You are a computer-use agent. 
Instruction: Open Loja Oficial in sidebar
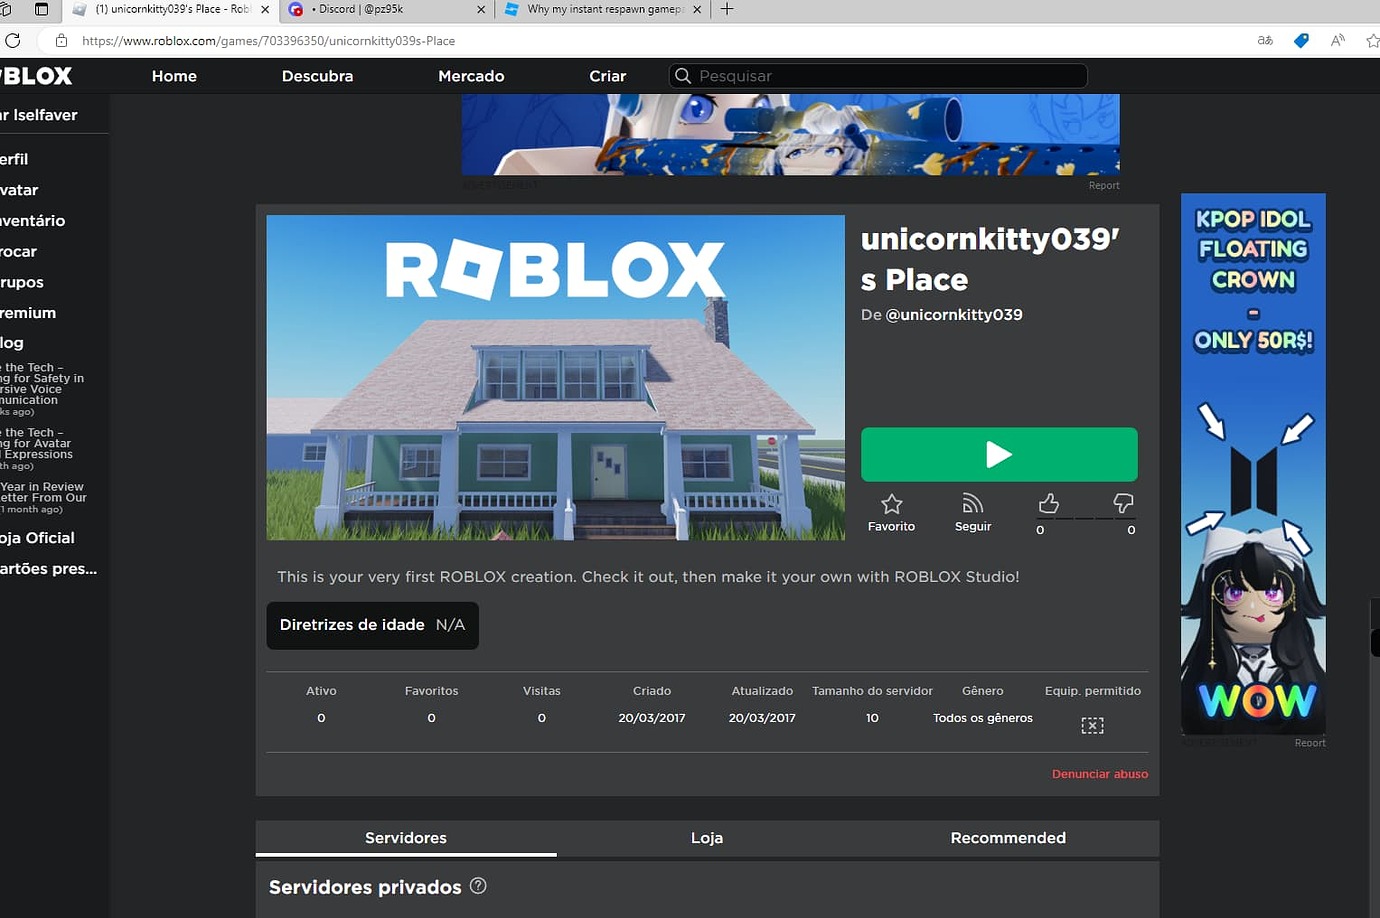tap(37, 538)
